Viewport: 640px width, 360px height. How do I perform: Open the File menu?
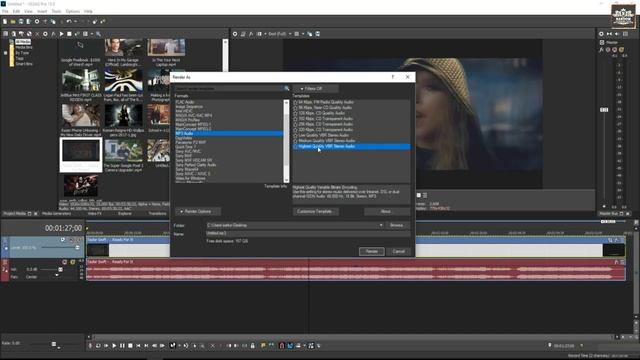click(x=5, y=11)
